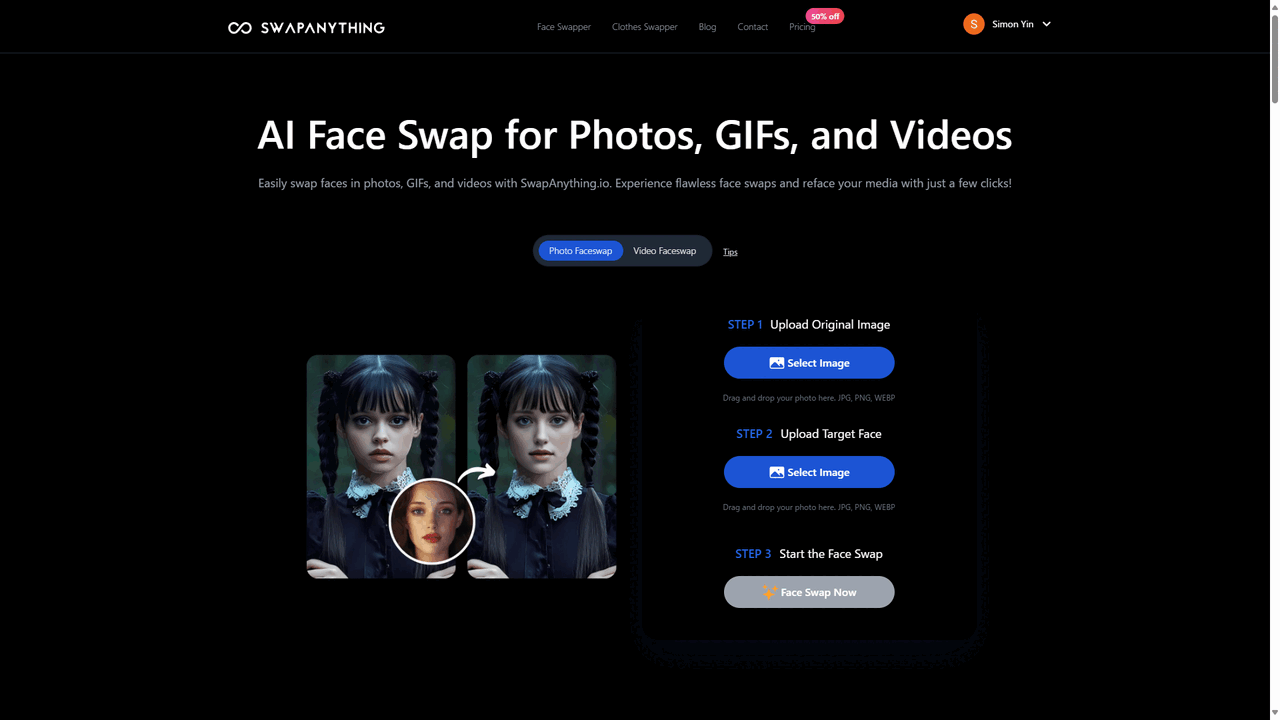Image resolution: width=1280 pixels, height=720 pixels.
Task: Click the Simon Yin username
Action: (1013, 24)
